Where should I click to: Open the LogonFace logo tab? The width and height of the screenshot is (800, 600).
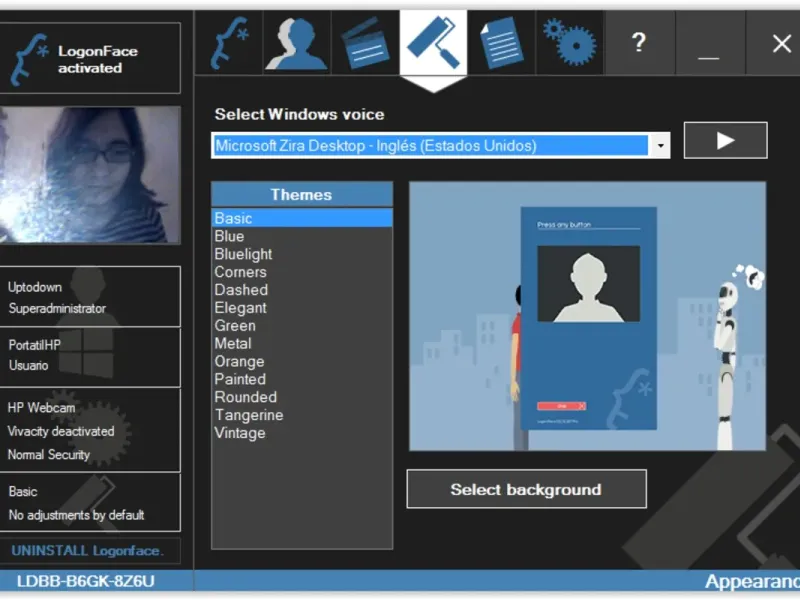pyautogui.click(x=229, y=43)
